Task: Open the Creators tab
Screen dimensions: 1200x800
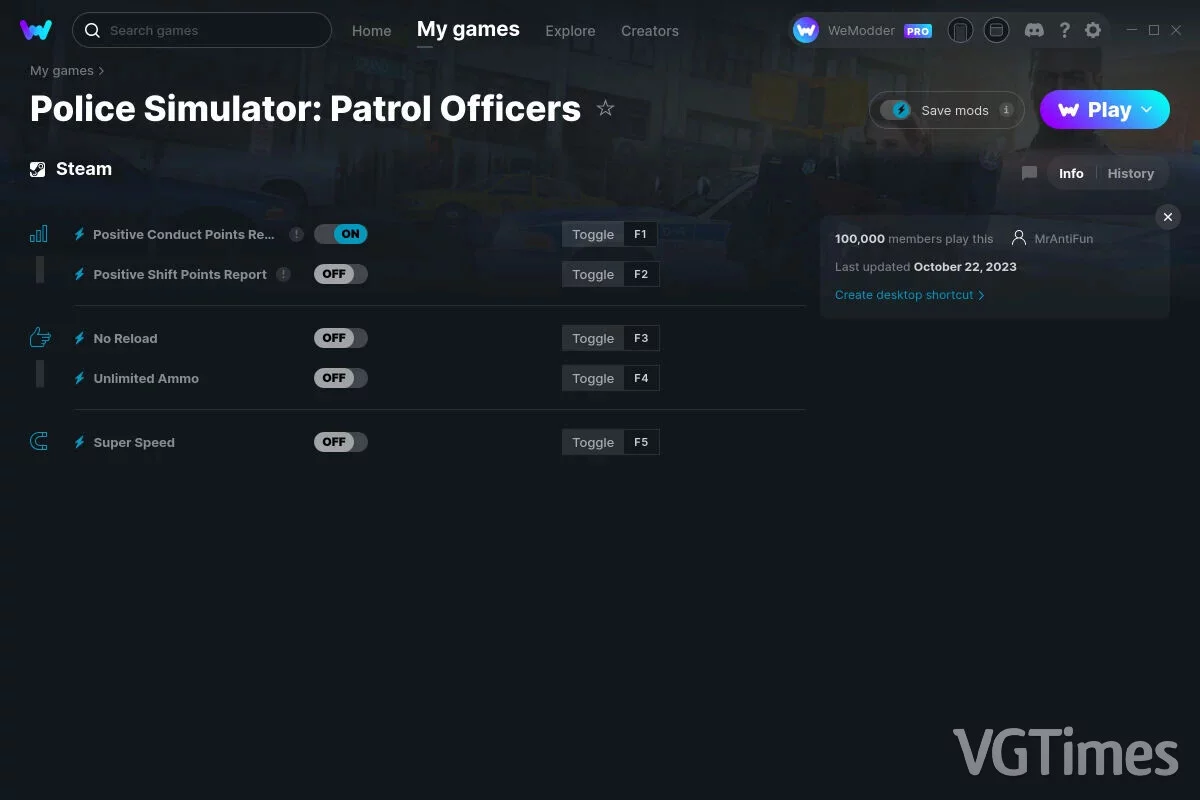Action: (650, 31)
